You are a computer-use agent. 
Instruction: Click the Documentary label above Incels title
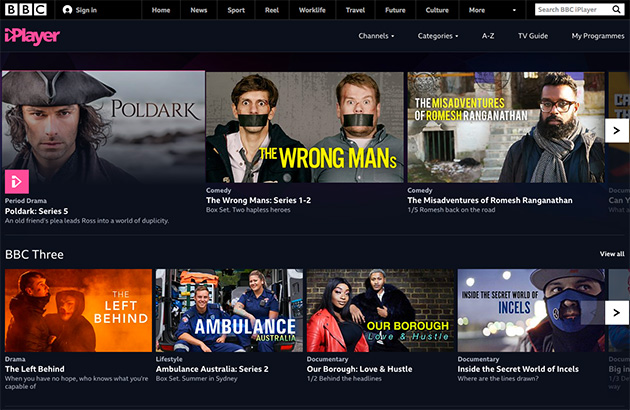pos(478,359)
